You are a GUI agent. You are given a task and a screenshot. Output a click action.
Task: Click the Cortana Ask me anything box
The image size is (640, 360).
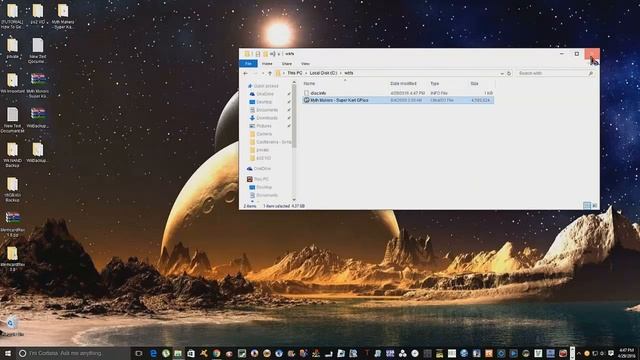[73, 353]
